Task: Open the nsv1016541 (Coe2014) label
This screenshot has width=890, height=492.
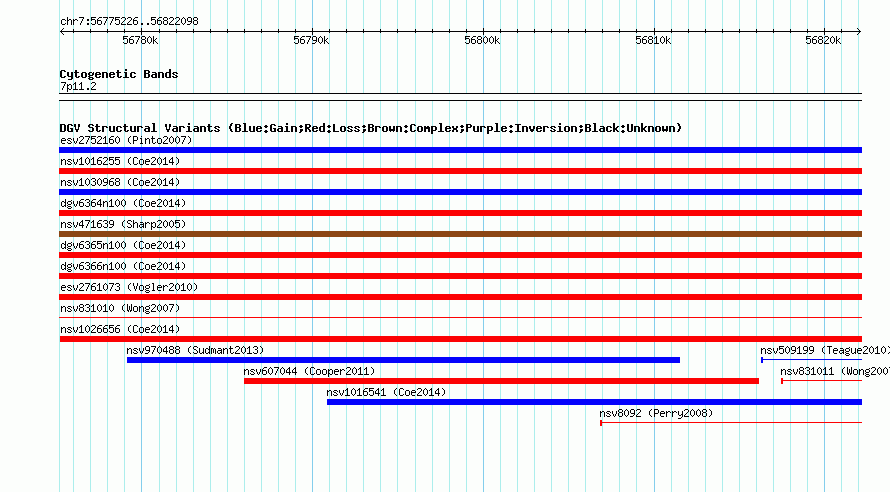Action: tap(386, 392)
